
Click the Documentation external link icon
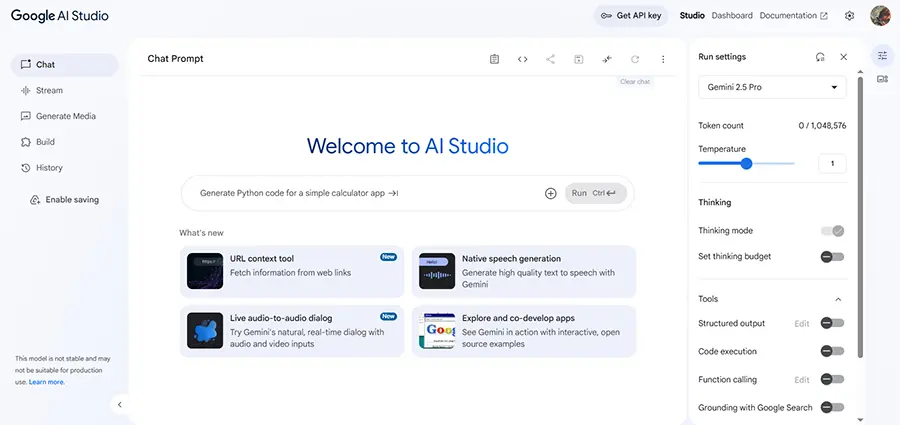point(824,16)
